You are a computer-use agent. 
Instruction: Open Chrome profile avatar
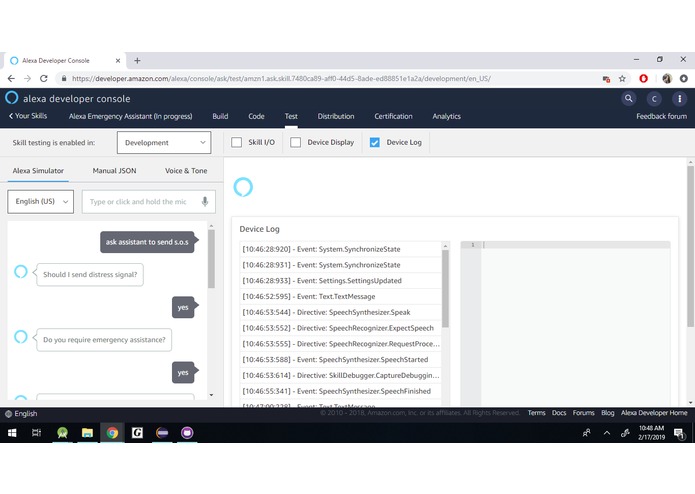667,78
